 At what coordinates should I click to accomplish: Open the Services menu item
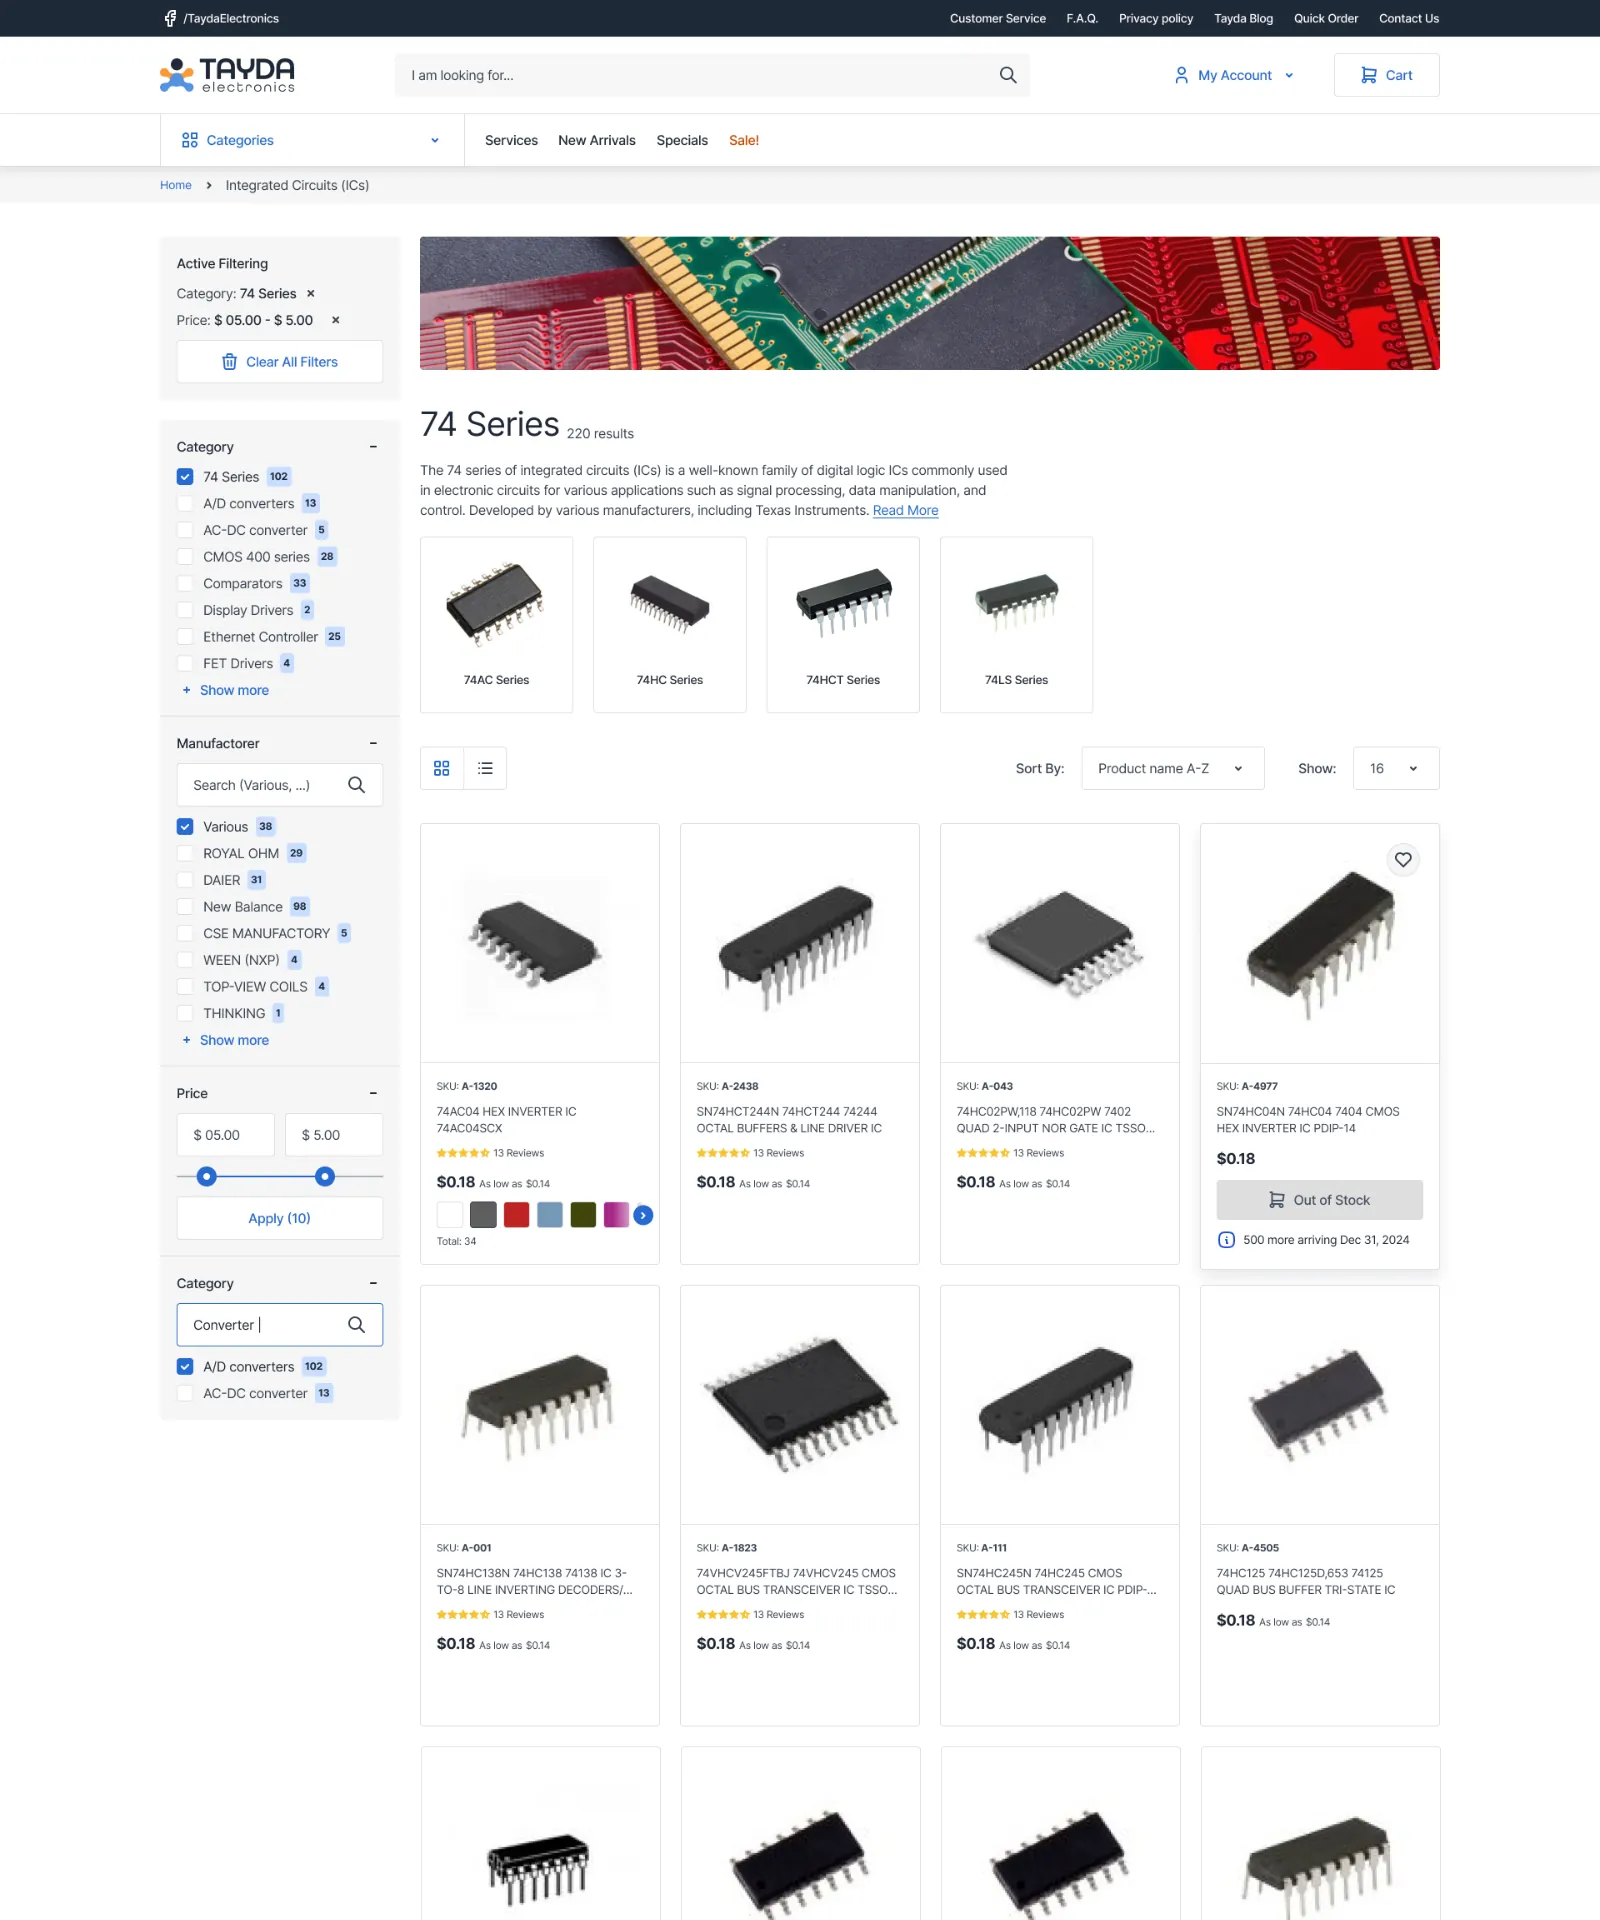(511, 140)
